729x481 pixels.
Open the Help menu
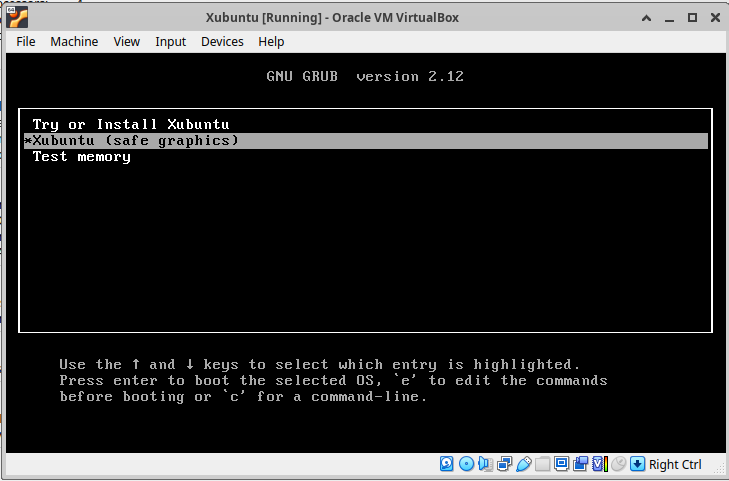coord(271,41)
